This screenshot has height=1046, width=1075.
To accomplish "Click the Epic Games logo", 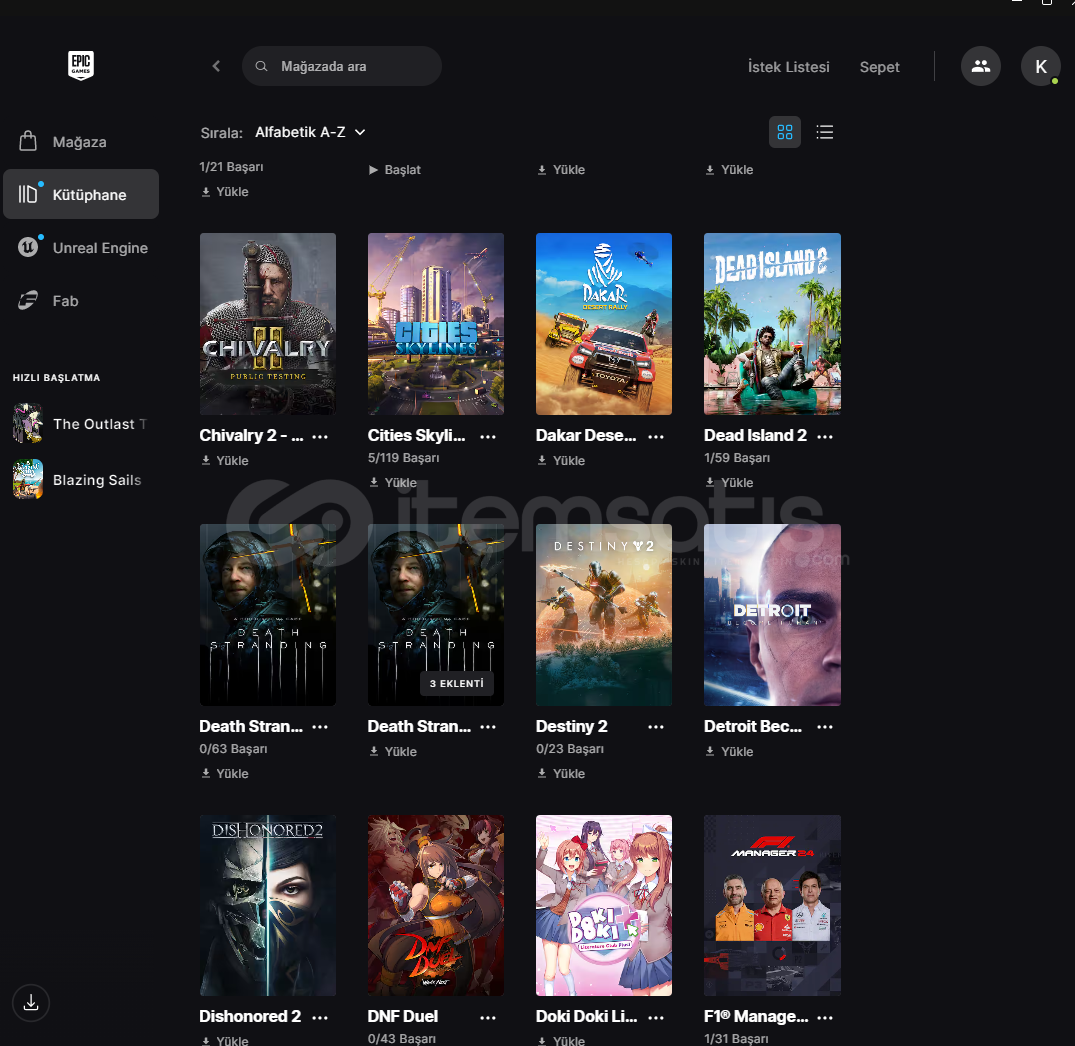I will tap(81, 66).
